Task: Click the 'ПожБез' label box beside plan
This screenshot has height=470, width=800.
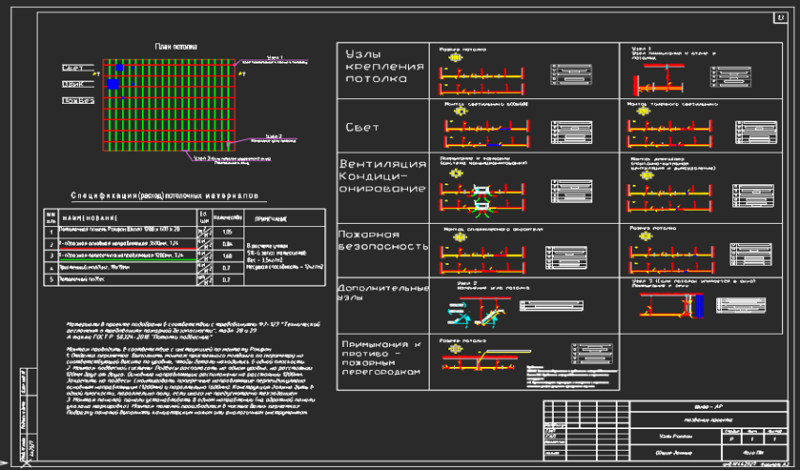Action: coord(78,101)
